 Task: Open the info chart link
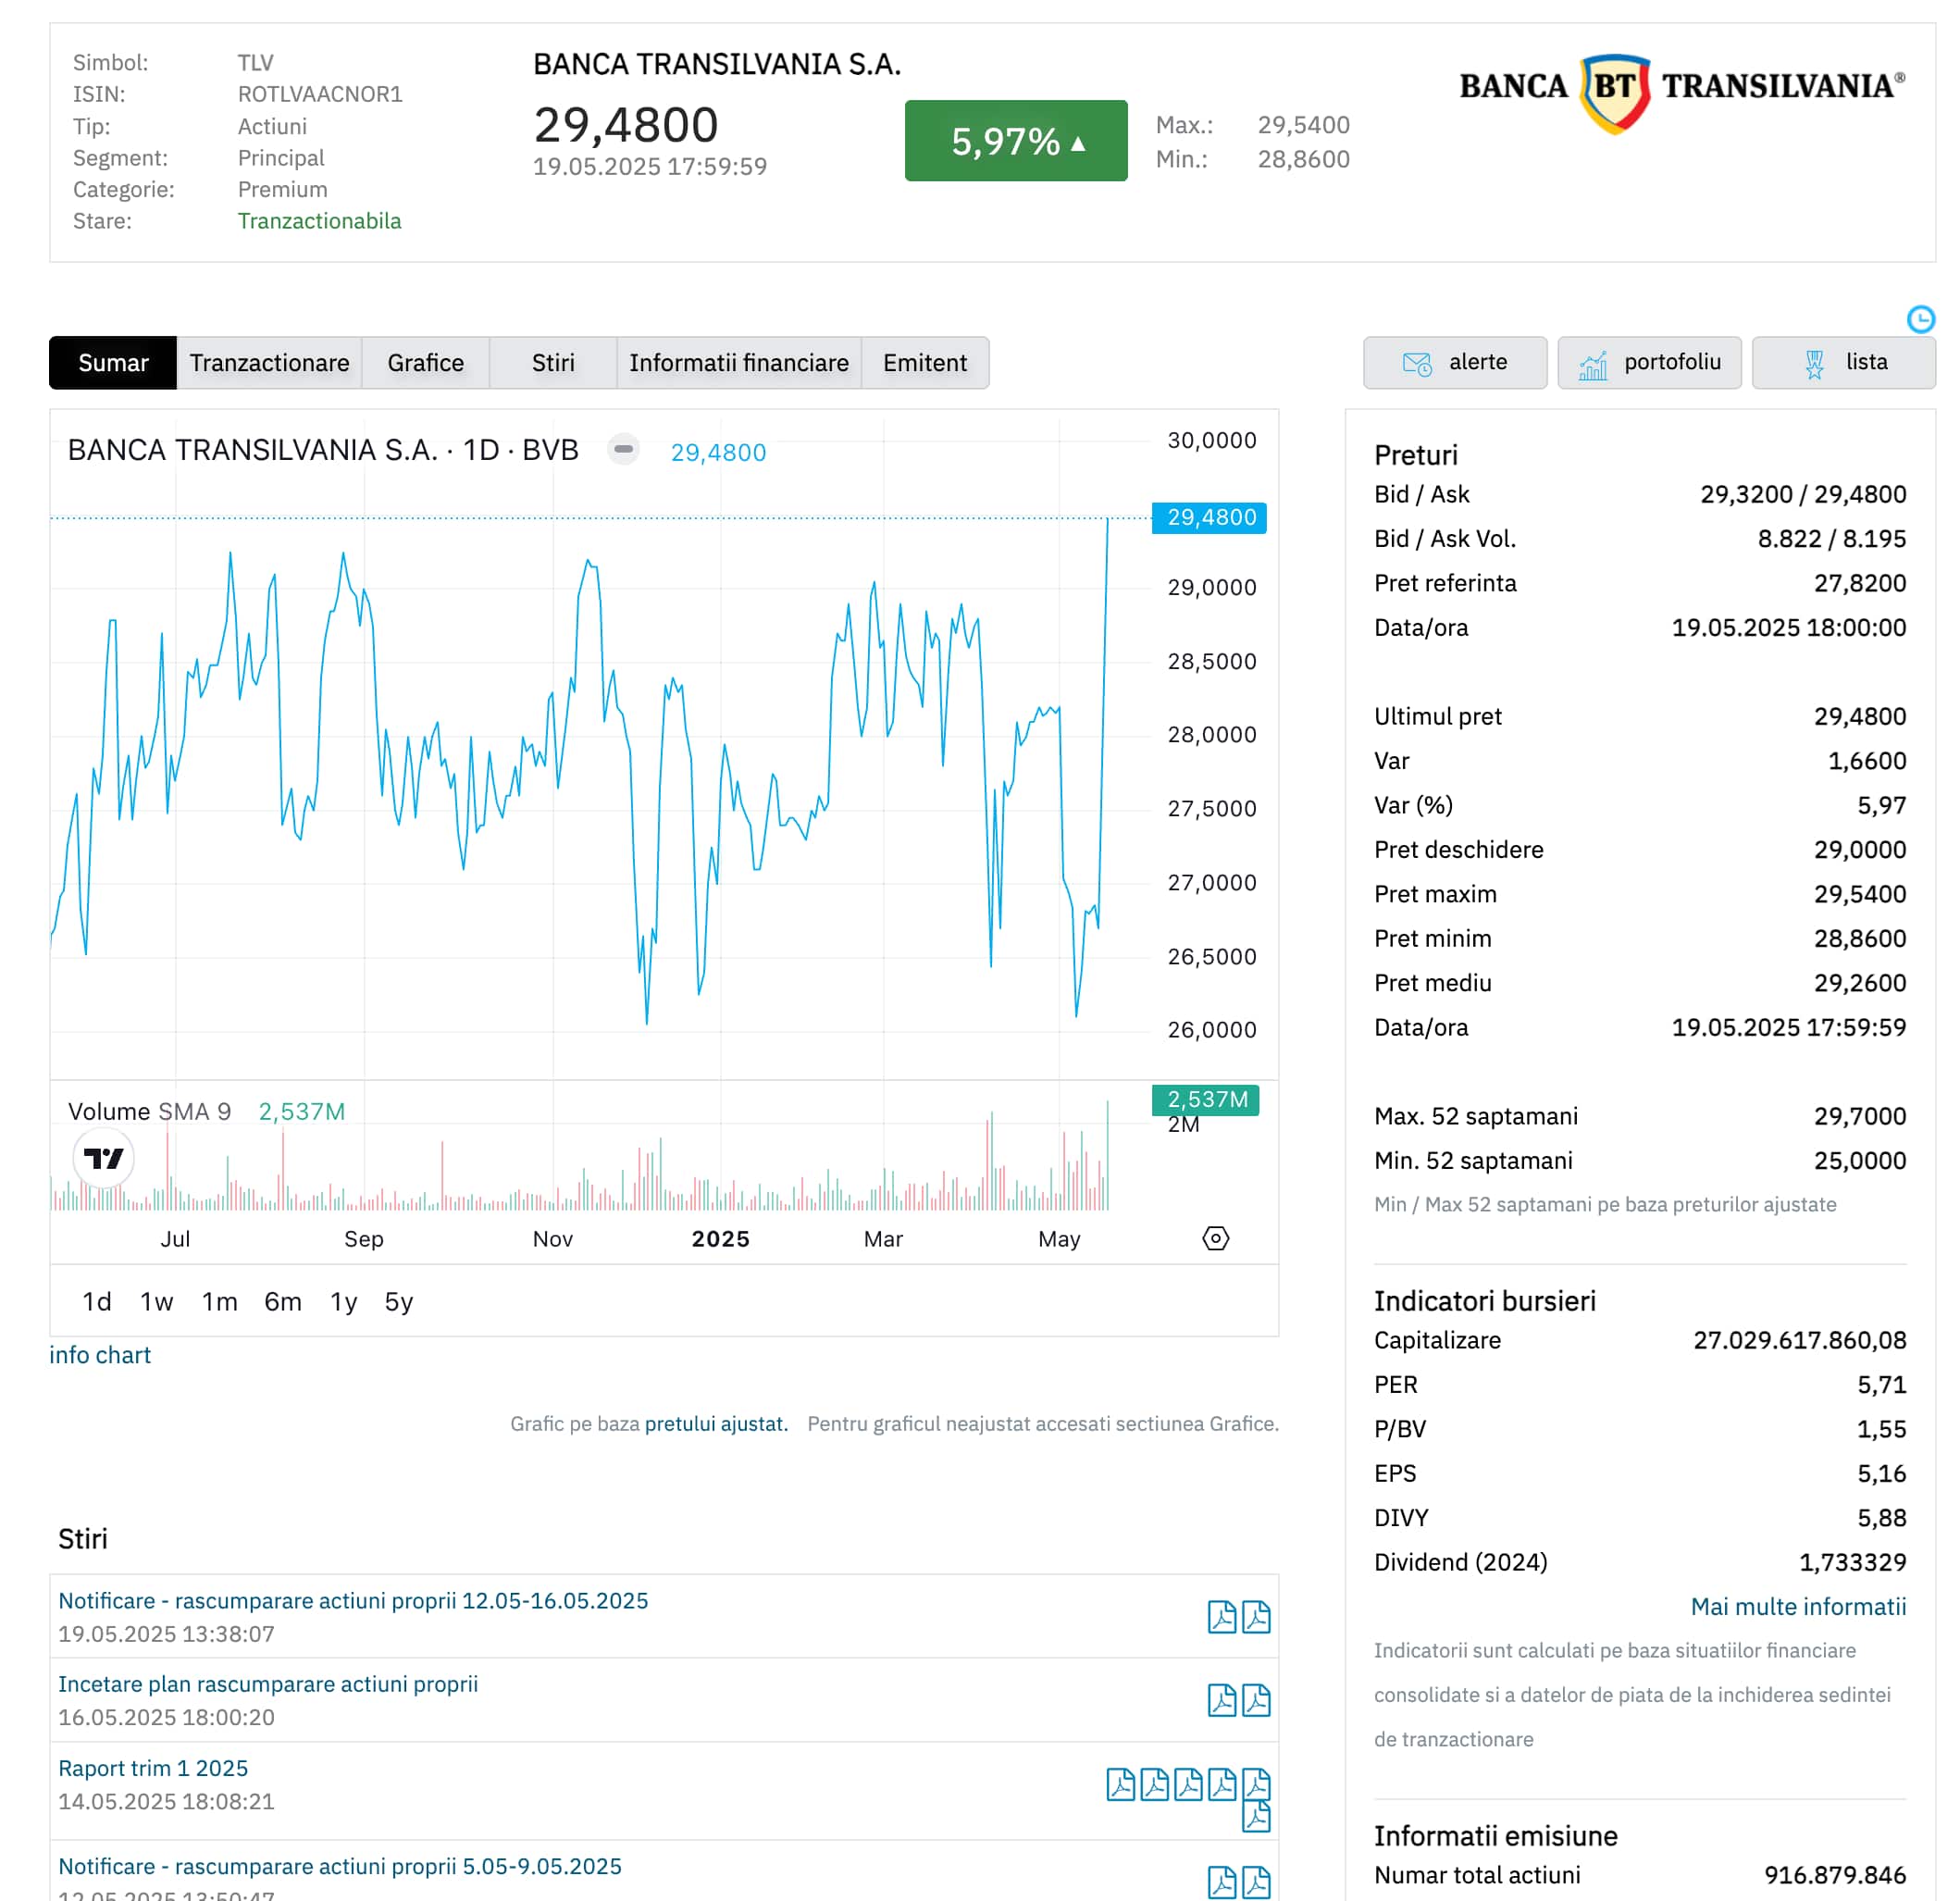[100, 1355]
